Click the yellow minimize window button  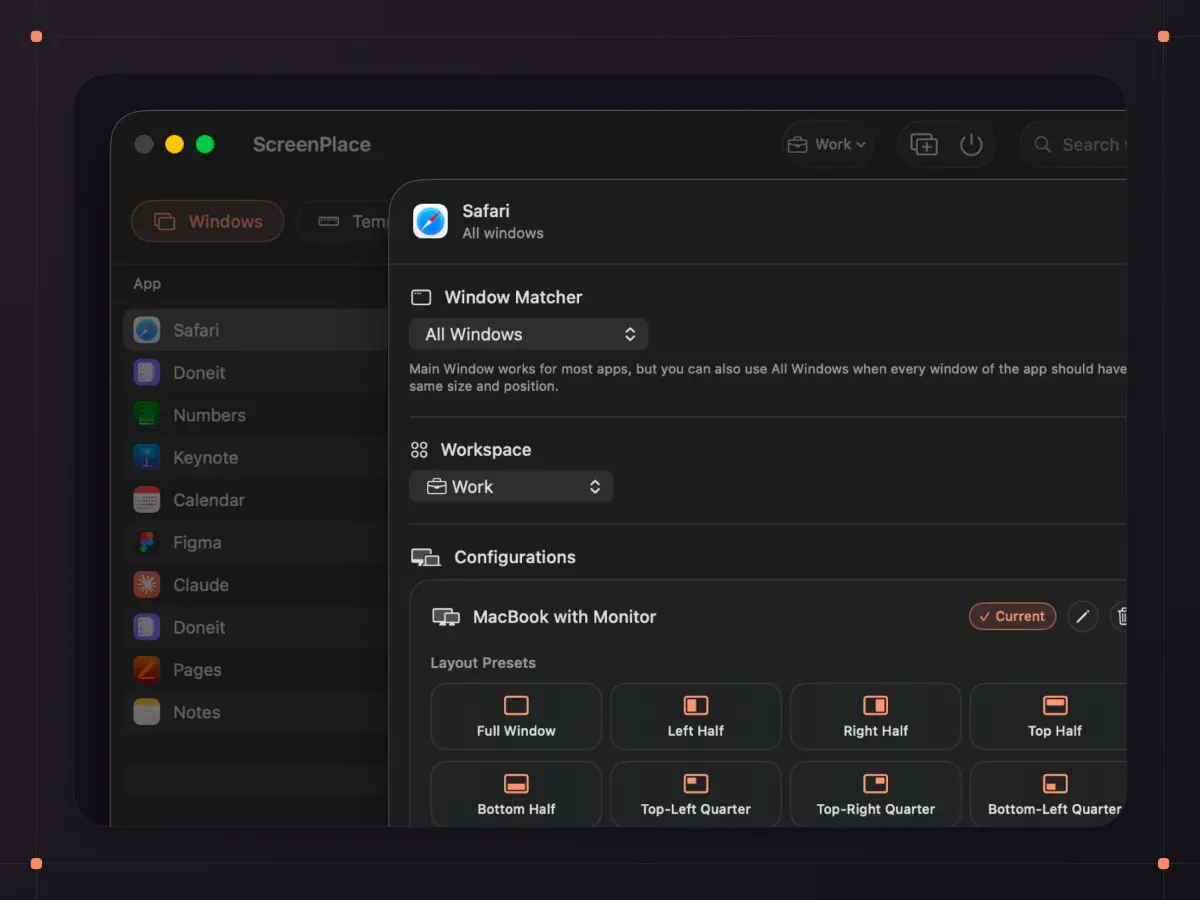(x=174, y=145)
